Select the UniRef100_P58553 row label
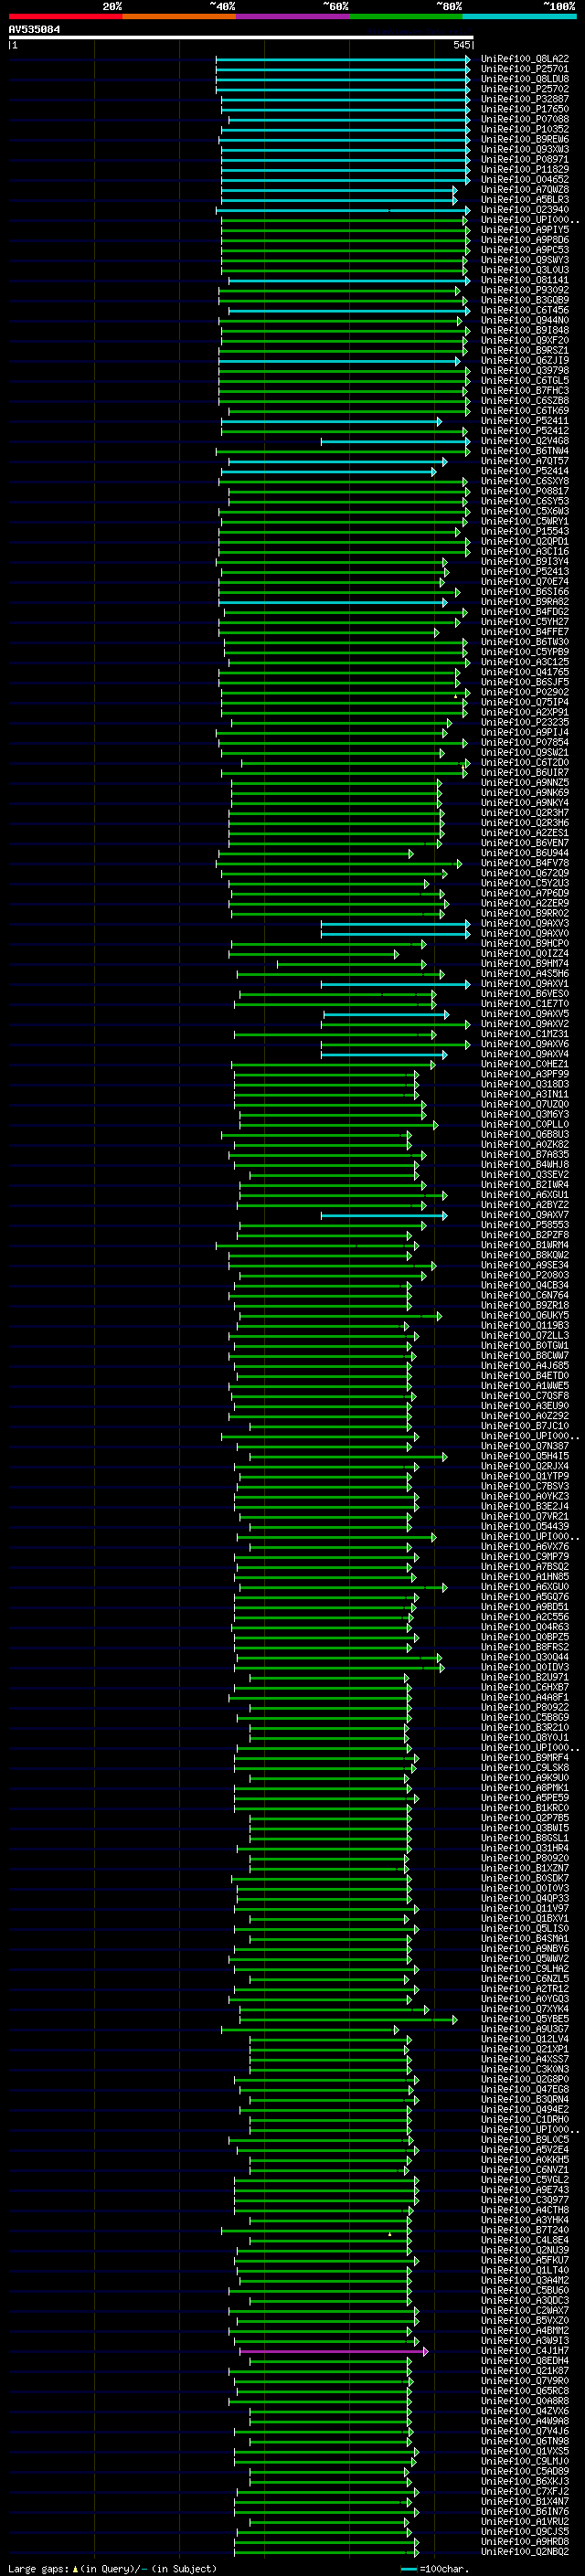Viewport: 585px width, 2576px height. tap(525, 1225)
